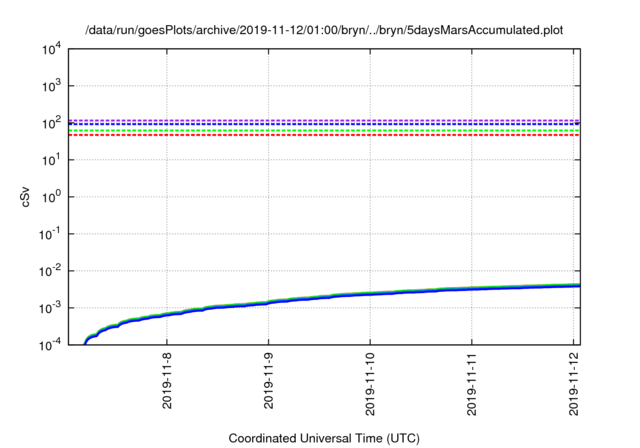Click the 10^4 y-axis tick label
640x448 pixels.
[x=52, y=49]
